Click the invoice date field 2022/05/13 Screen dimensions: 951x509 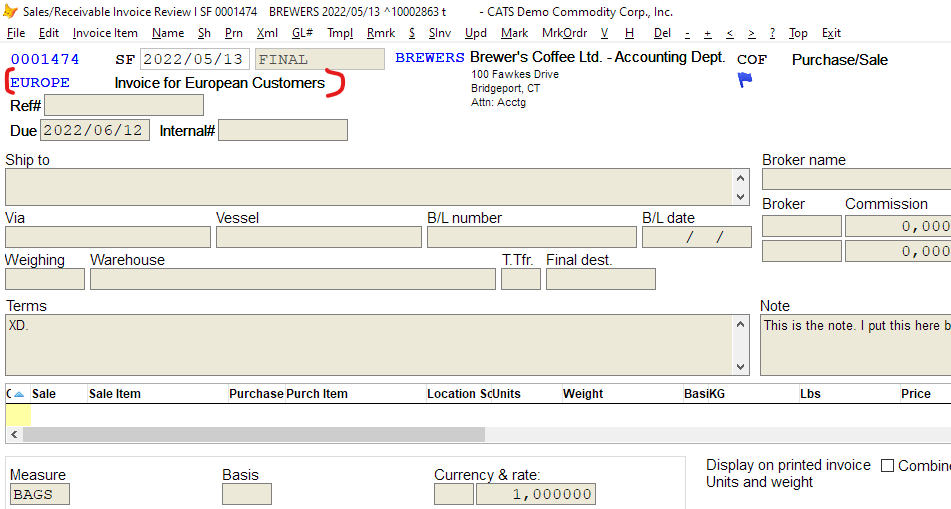point(194,59)
